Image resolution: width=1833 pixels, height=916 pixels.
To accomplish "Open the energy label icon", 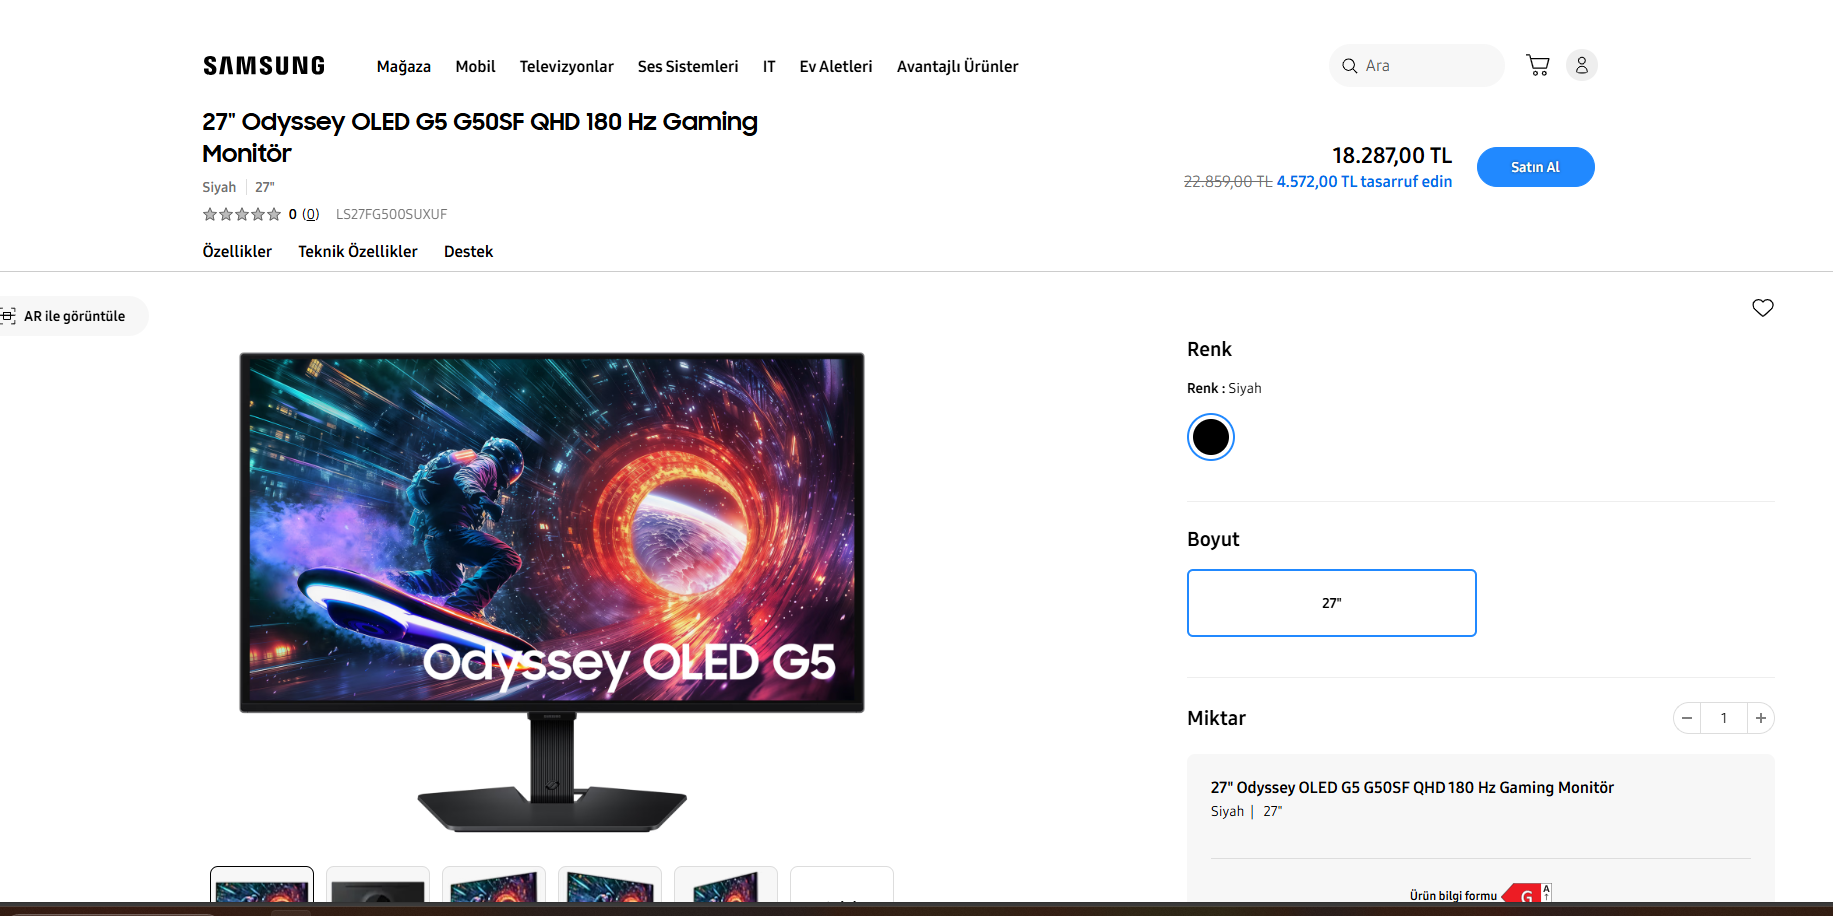I will click(1527, 894).
